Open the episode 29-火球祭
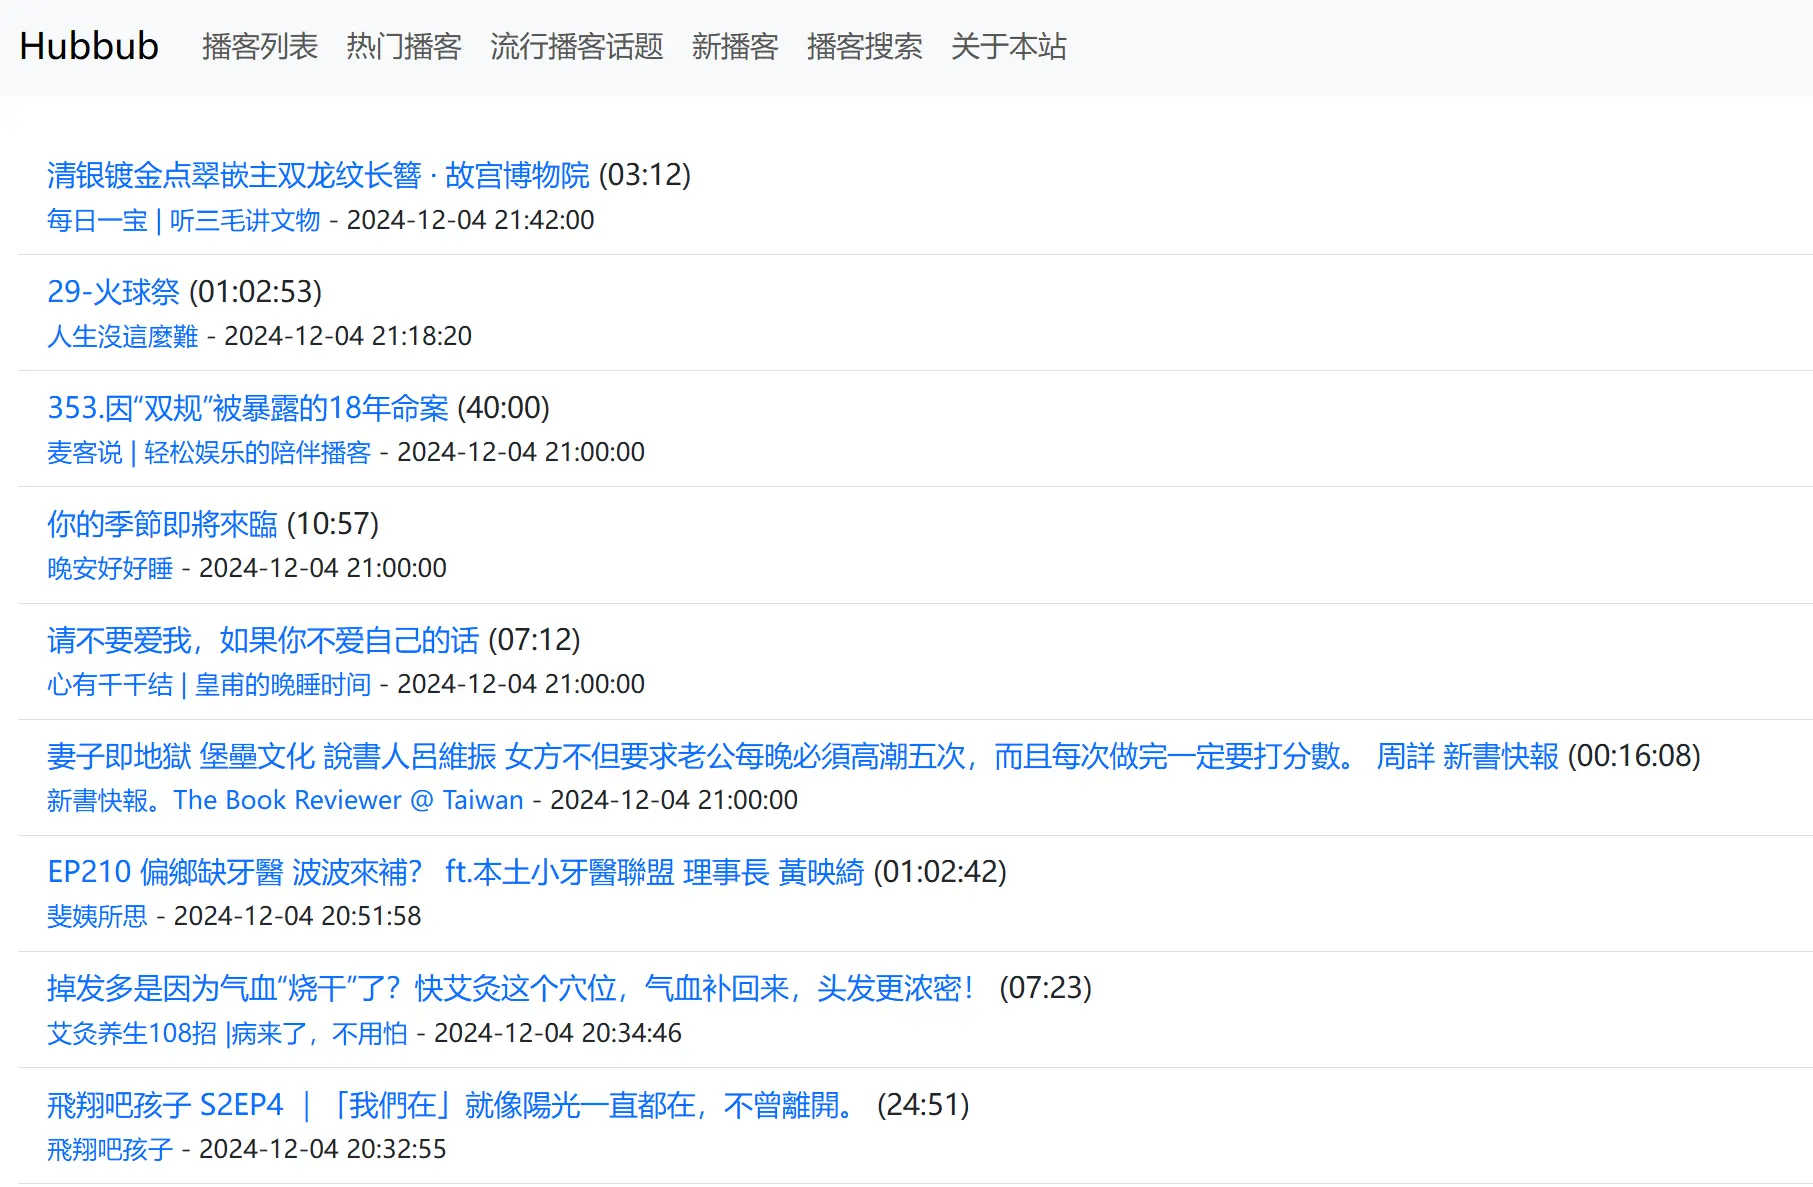1813x1187 pixels. pyautogui.click(x=113, y=291)
